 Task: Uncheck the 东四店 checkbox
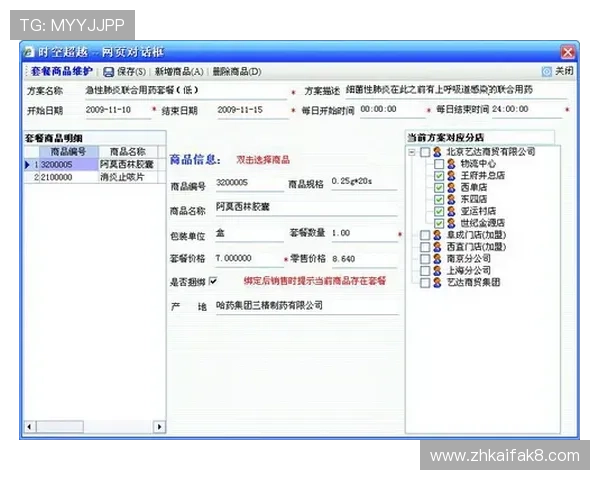pyautogui.click(x=439, y=199)
